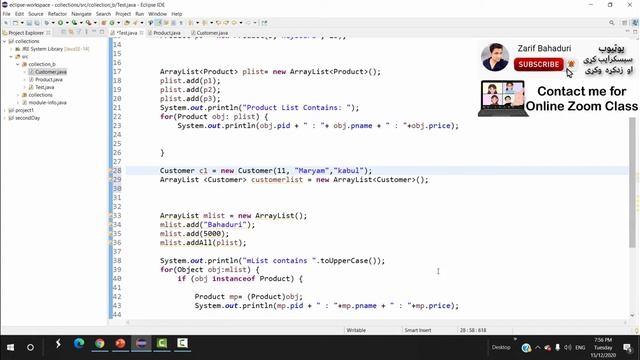Screen dimensions: 640x360
Task: Click the red SUBSCRIBE button
Action: coord(538,64)
